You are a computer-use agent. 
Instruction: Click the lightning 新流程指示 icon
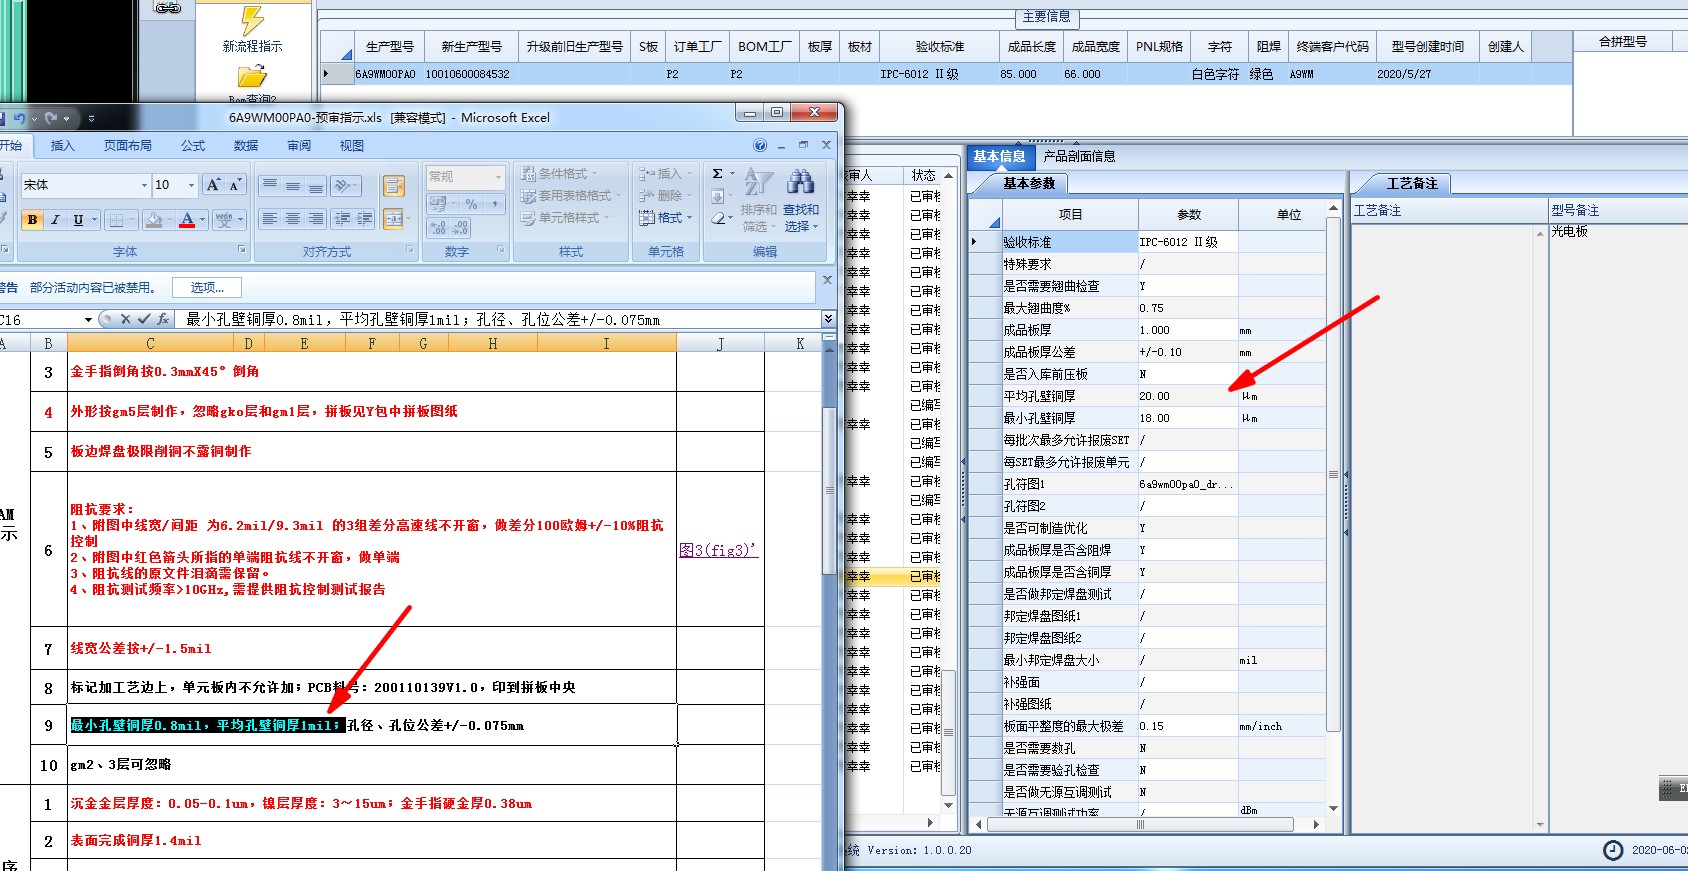tap(252, 20)
